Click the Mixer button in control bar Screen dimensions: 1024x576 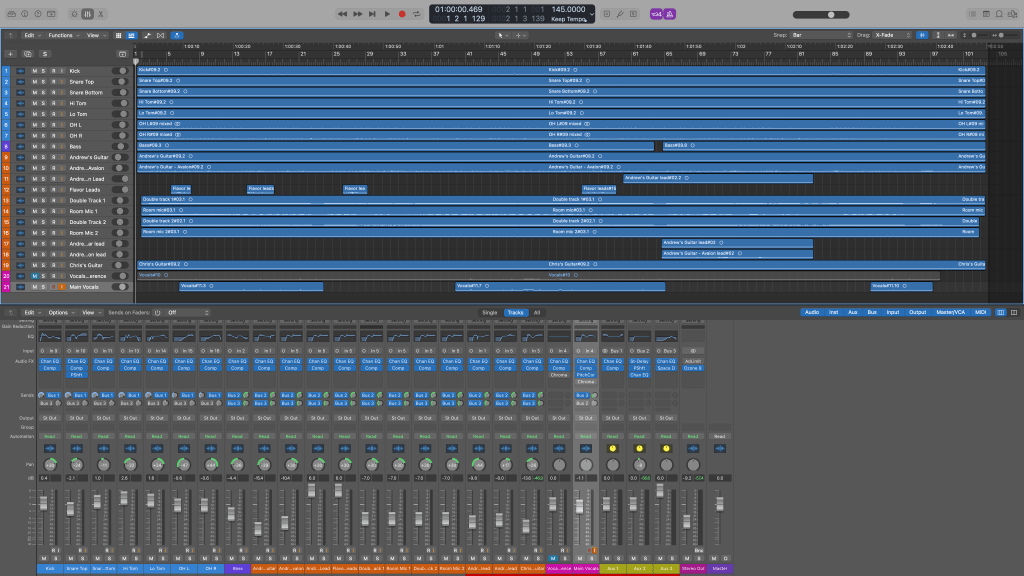88,14
